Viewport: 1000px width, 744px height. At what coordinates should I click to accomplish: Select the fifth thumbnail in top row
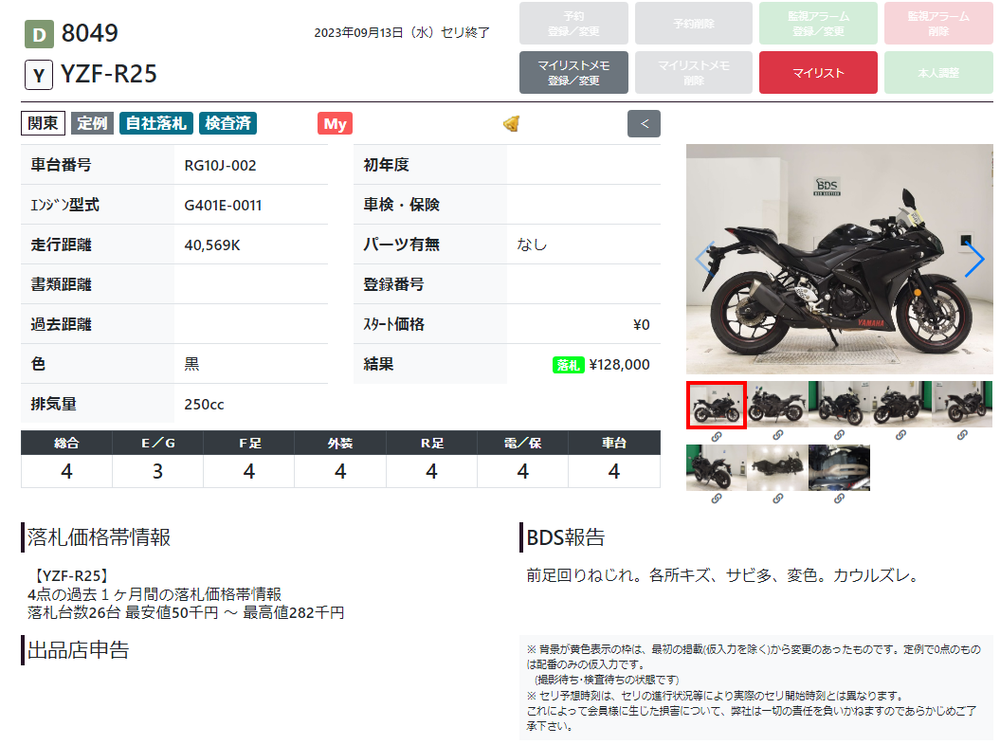tap(962, 404)
